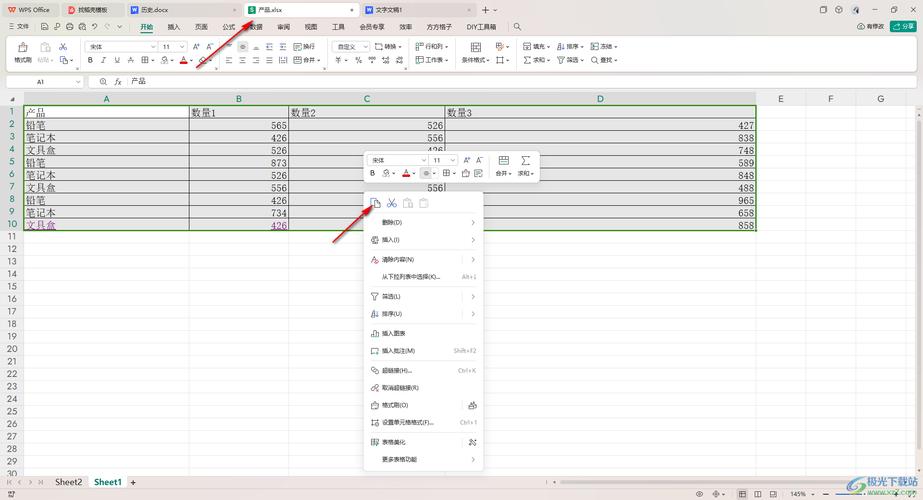Open the Name Box A1 dropdown
Screen dimensions: 923x500
point(78,82)
